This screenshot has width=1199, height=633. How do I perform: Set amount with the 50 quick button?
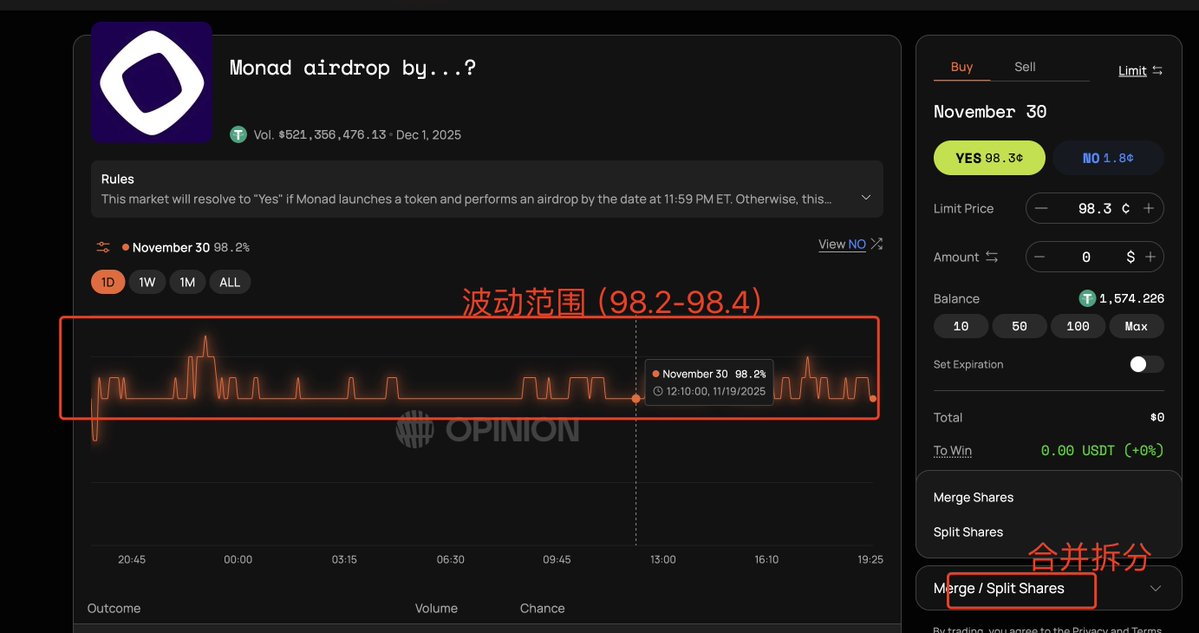(1019, 326)
